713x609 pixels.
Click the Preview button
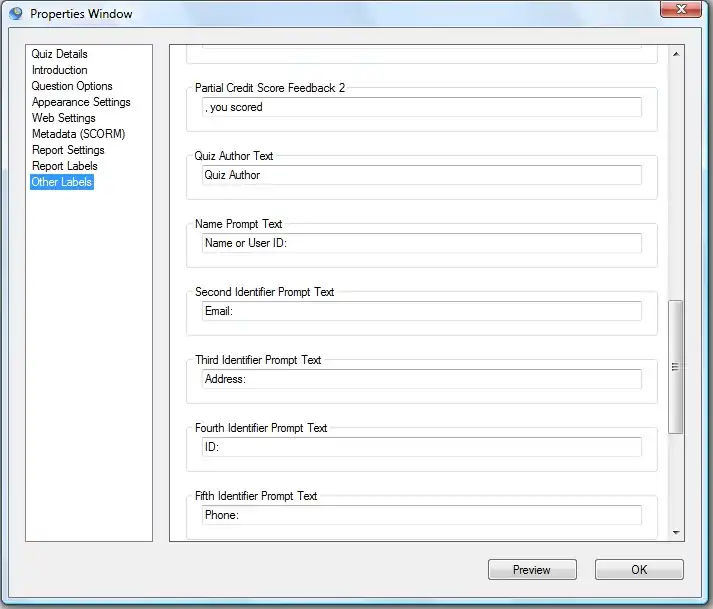(532, 570)
